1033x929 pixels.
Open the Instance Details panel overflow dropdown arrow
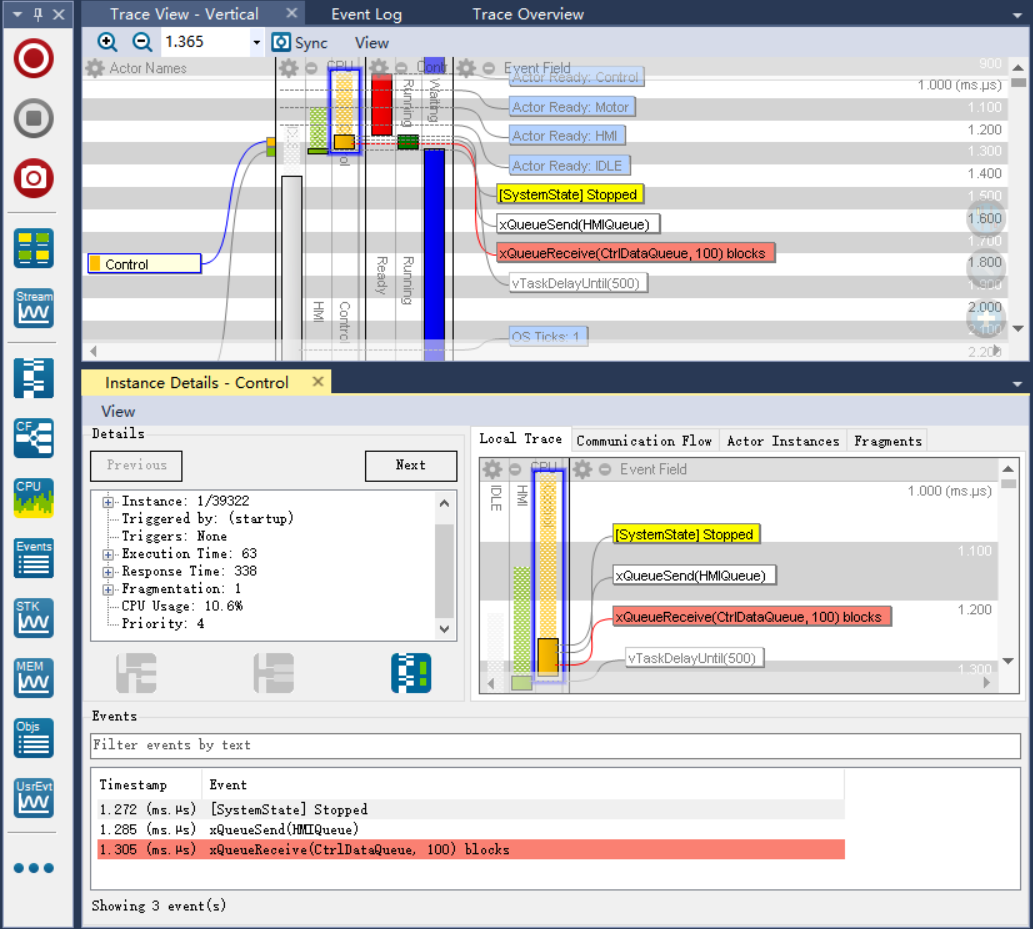(x=1017, y=383)
